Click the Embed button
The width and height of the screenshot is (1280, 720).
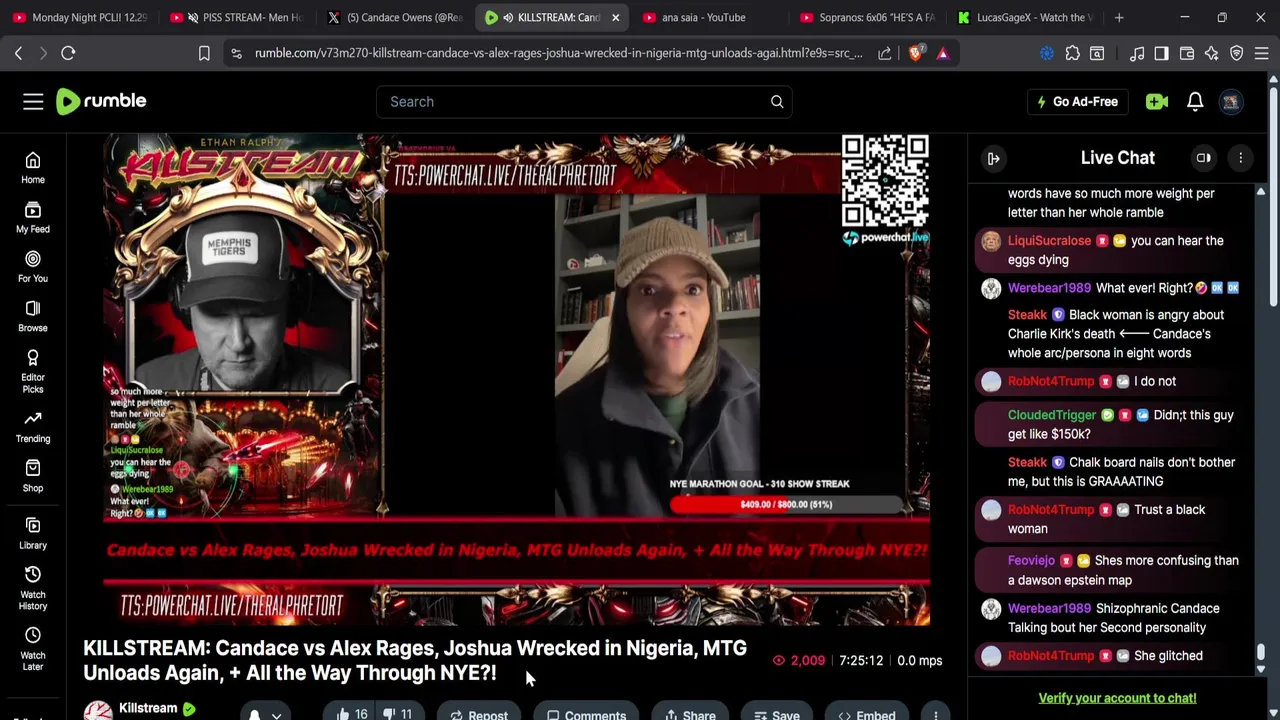click(x=867, y=714)
